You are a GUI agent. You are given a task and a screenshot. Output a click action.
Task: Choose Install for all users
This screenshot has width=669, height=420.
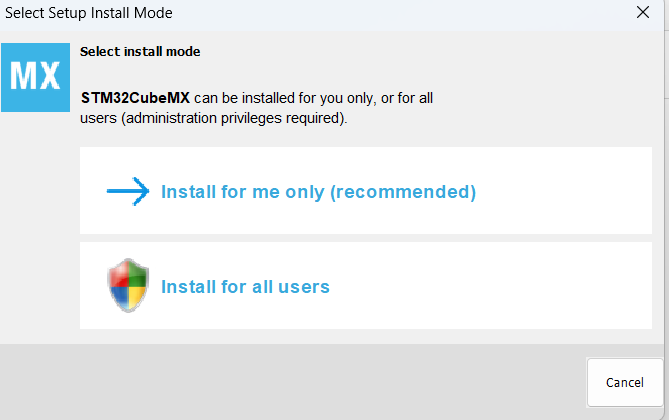245,287
